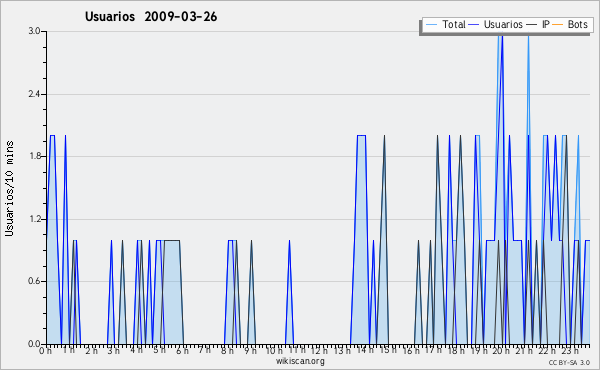Click the 19 h x-axis label
600x370 pixels.
pyautogui.click(x=478, y=351)
